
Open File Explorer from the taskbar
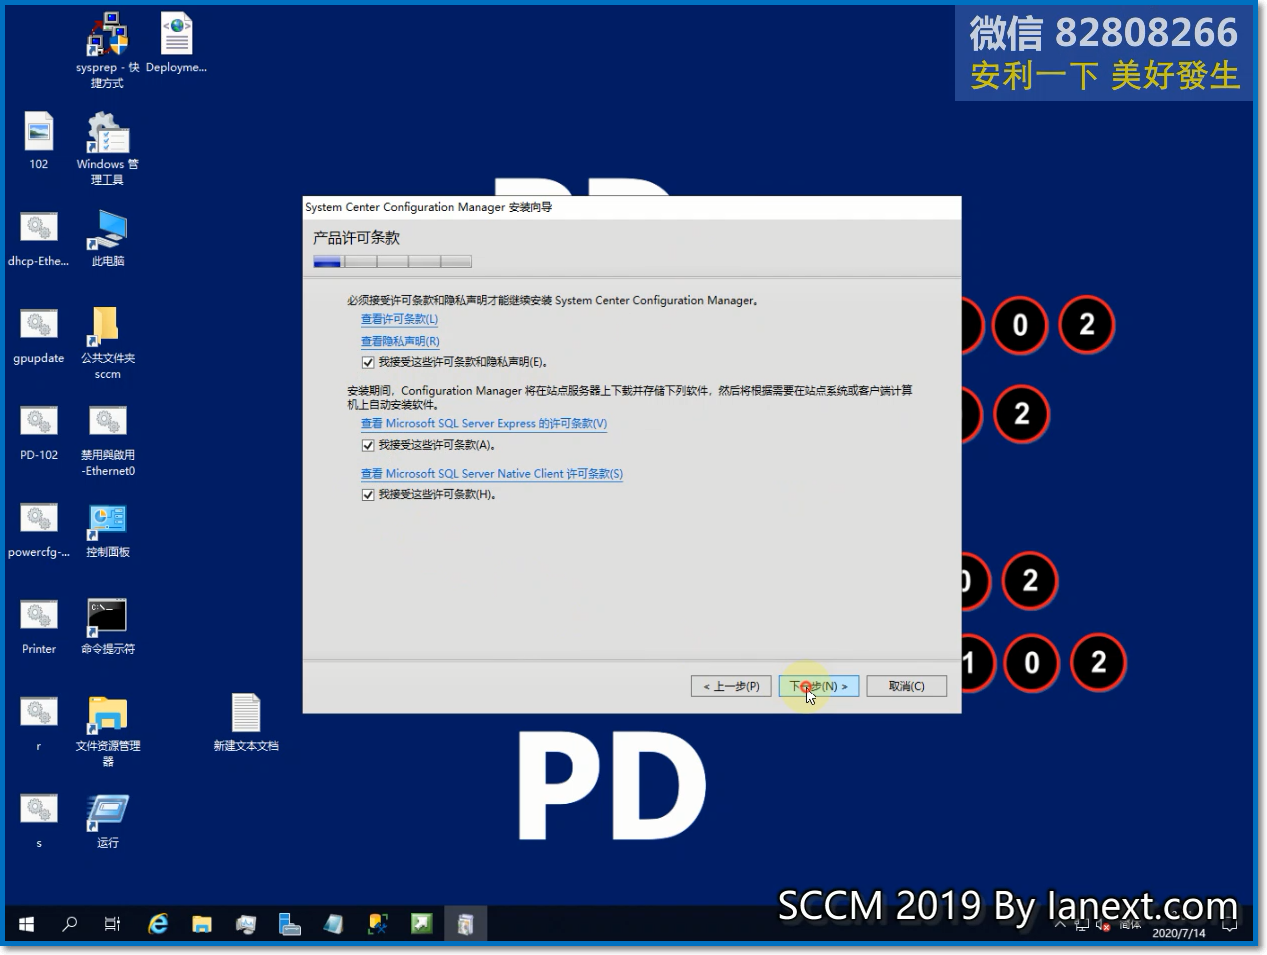click(x=202, y=924)
